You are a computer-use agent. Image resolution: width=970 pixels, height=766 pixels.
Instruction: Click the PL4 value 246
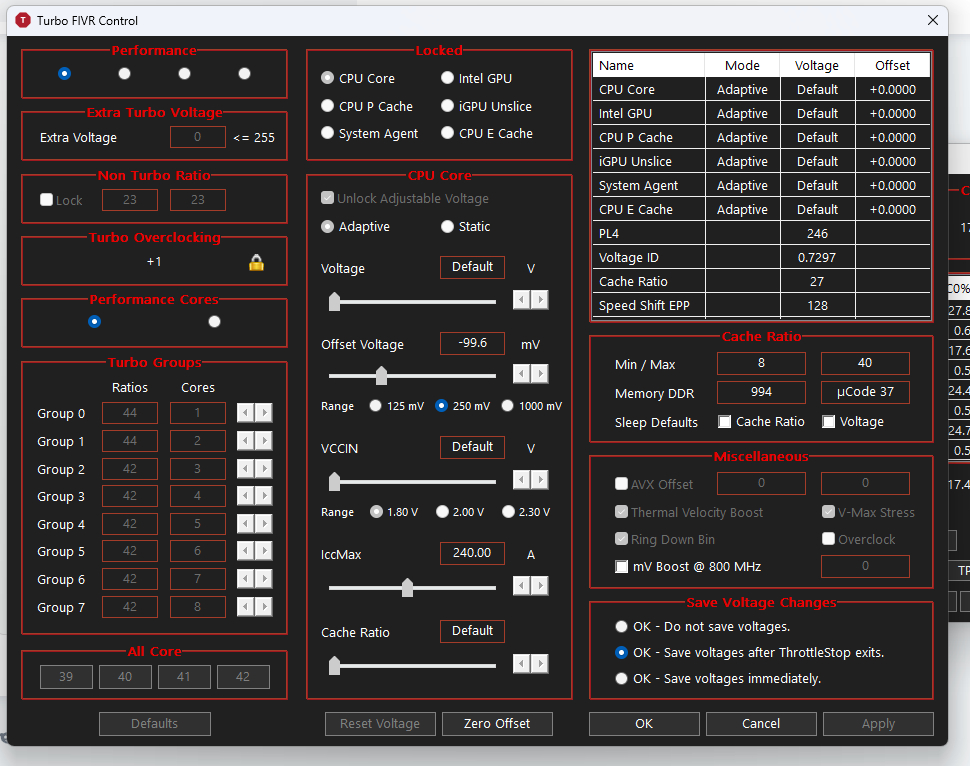coord(817,233)
